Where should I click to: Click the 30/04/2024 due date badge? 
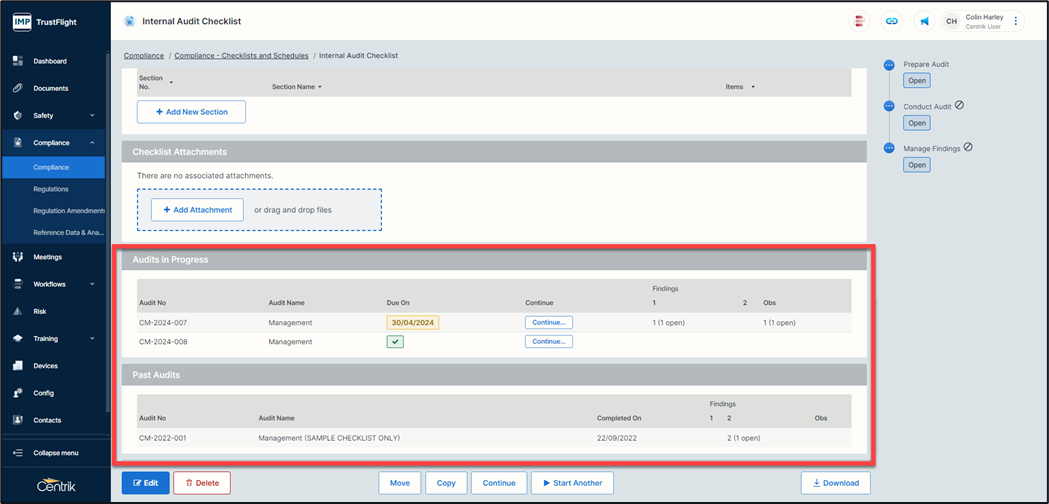[412, 323]
